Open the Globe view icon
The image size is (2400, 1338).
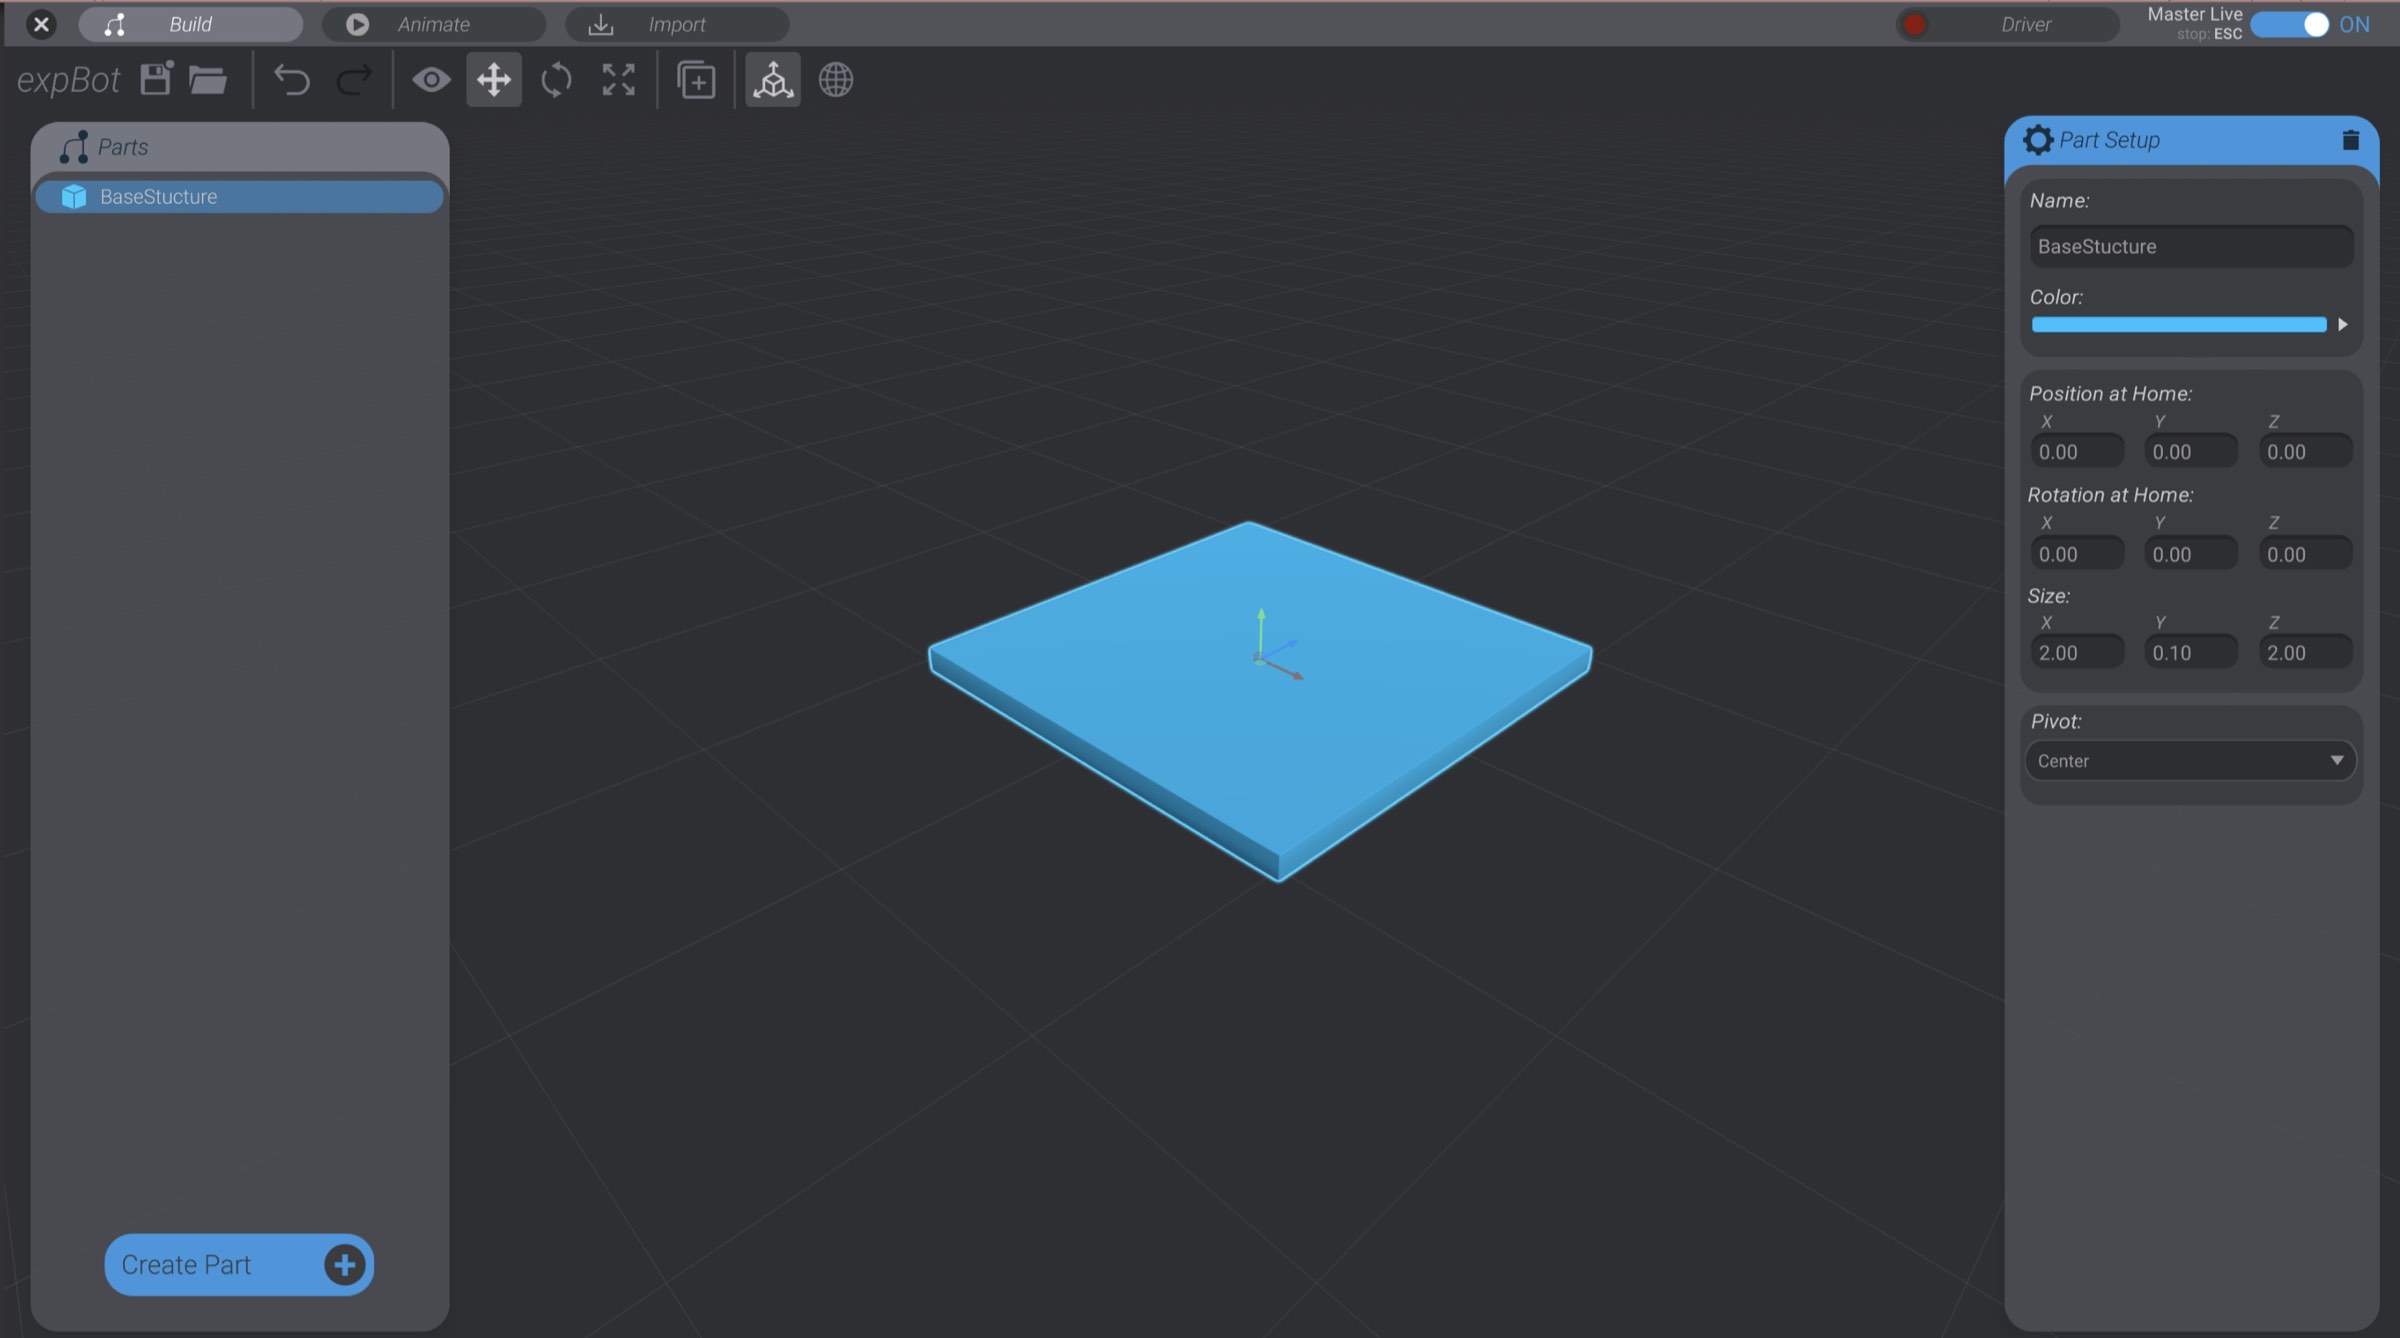(x=836, y=80)
